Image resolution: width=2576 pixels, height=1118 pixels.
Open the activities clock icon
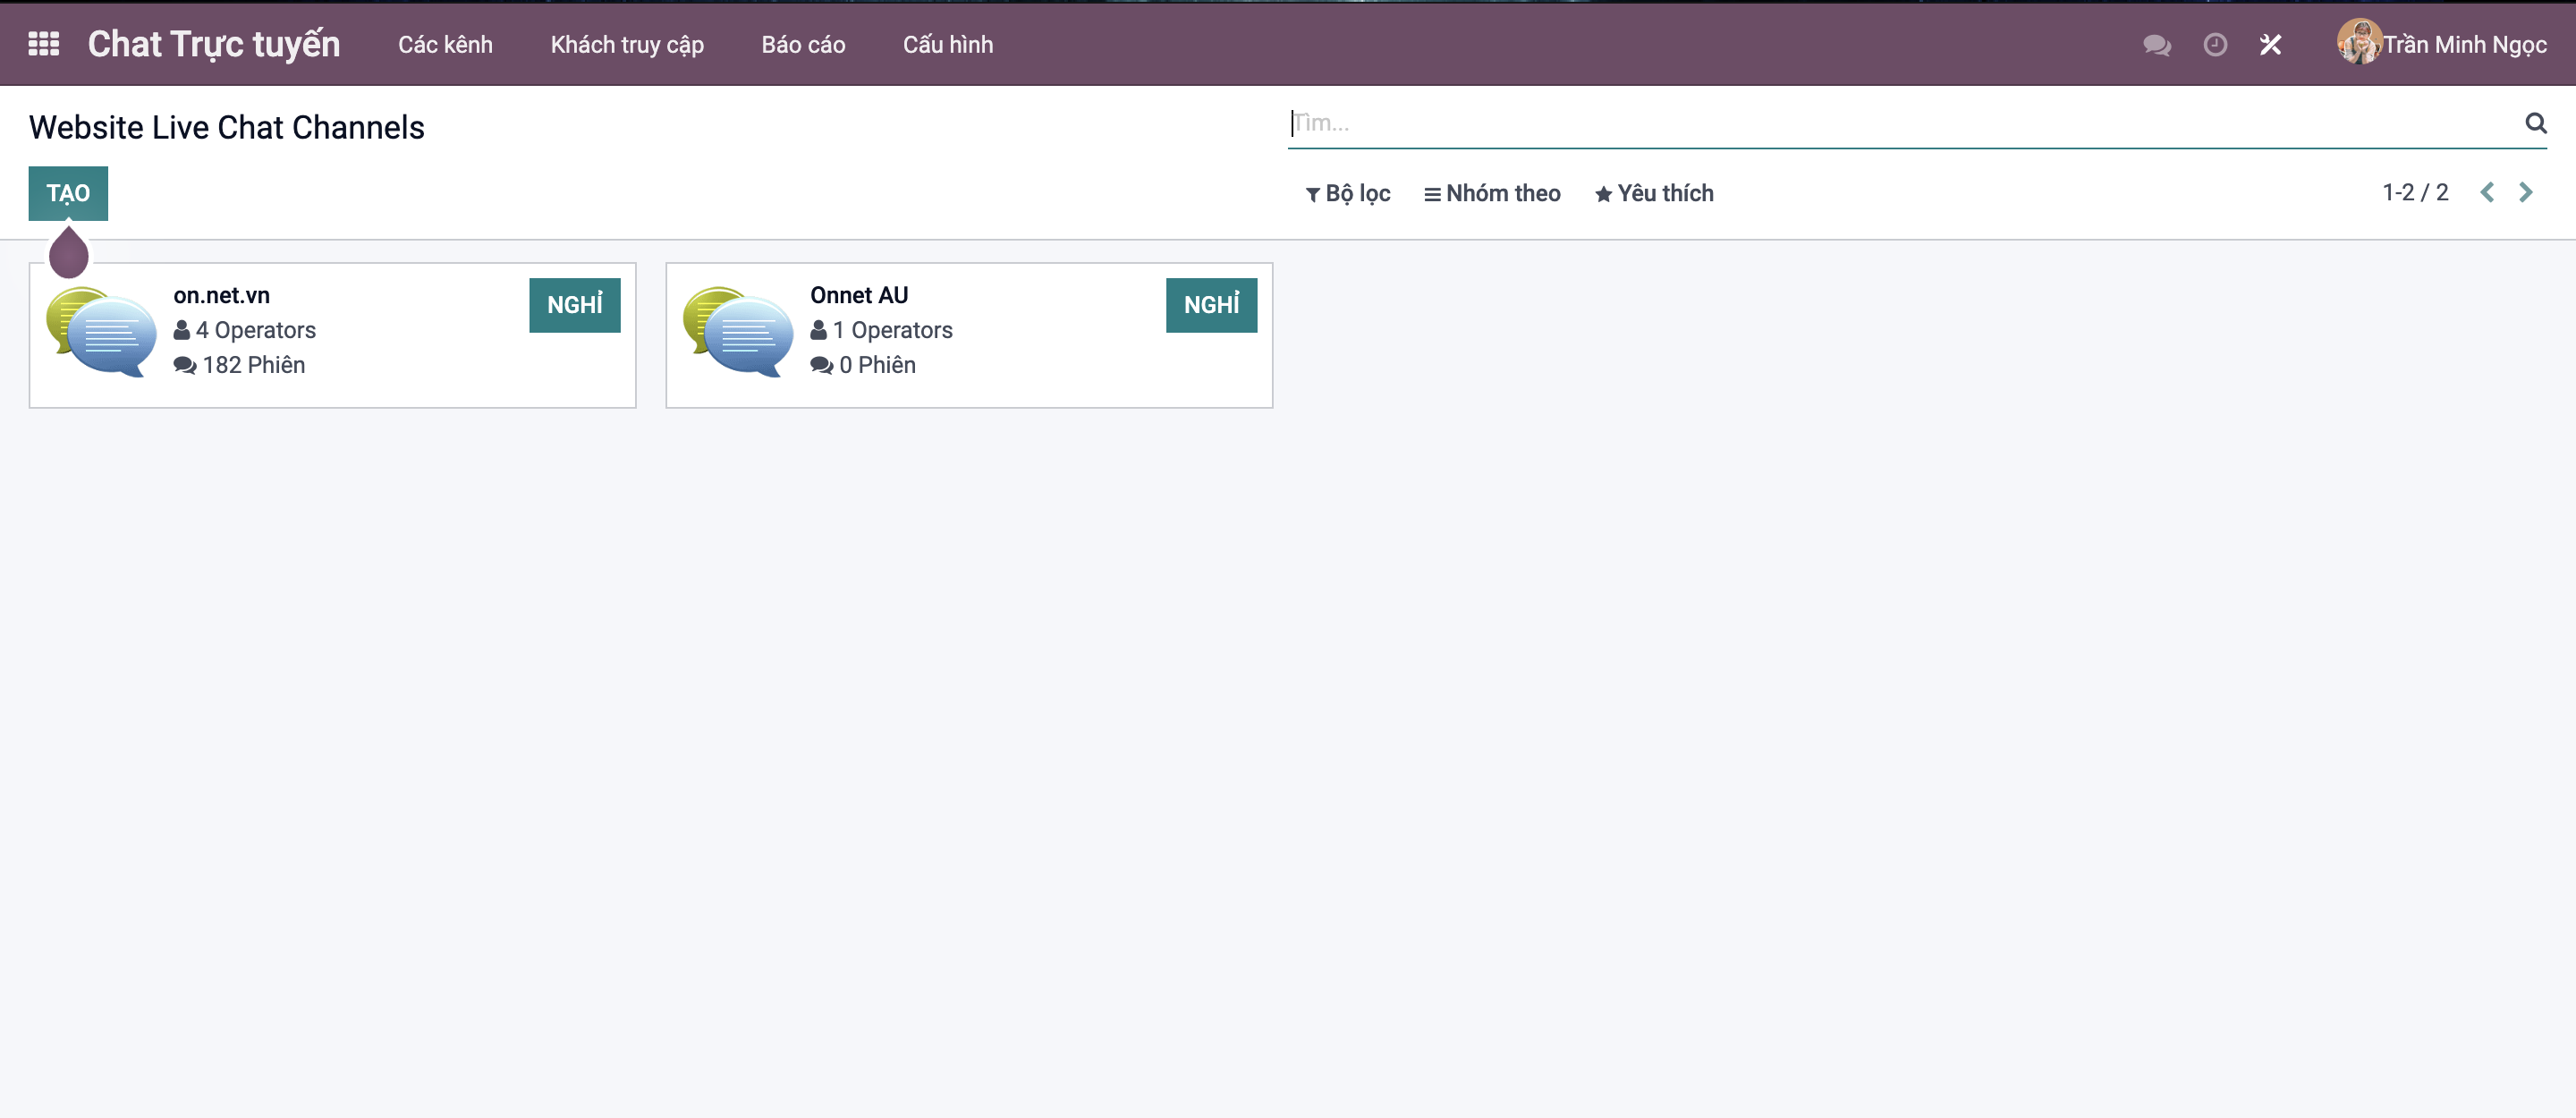[x=2214, y=45]
